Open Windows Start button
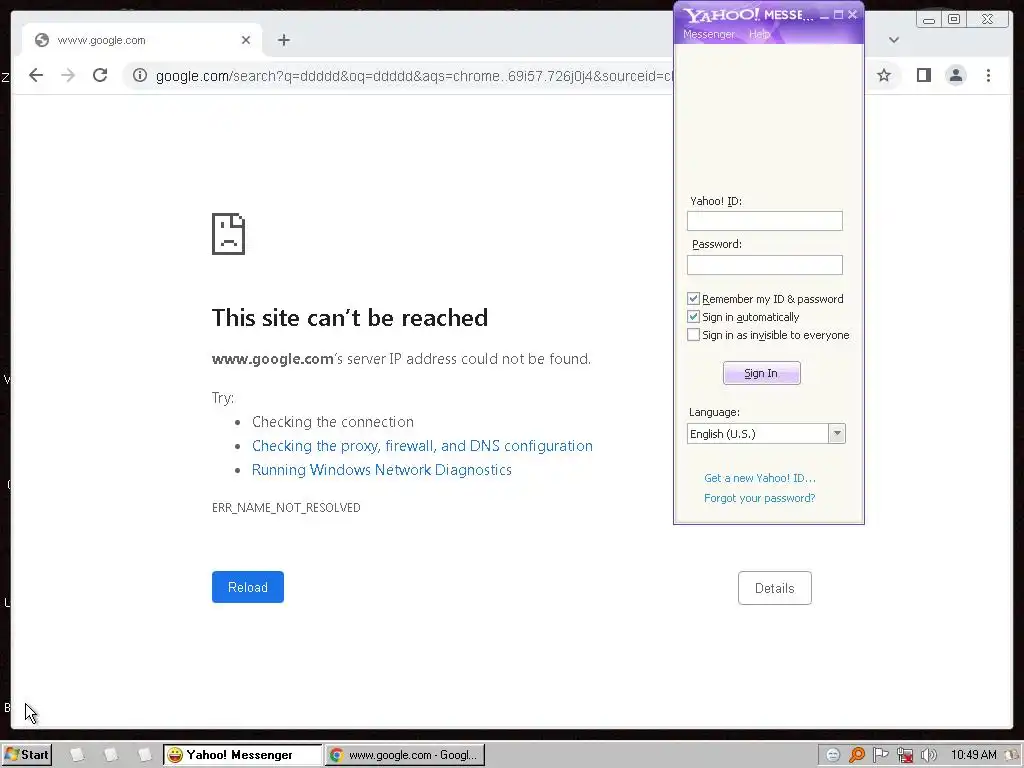The image size is (1024, 768). point(27,754)
